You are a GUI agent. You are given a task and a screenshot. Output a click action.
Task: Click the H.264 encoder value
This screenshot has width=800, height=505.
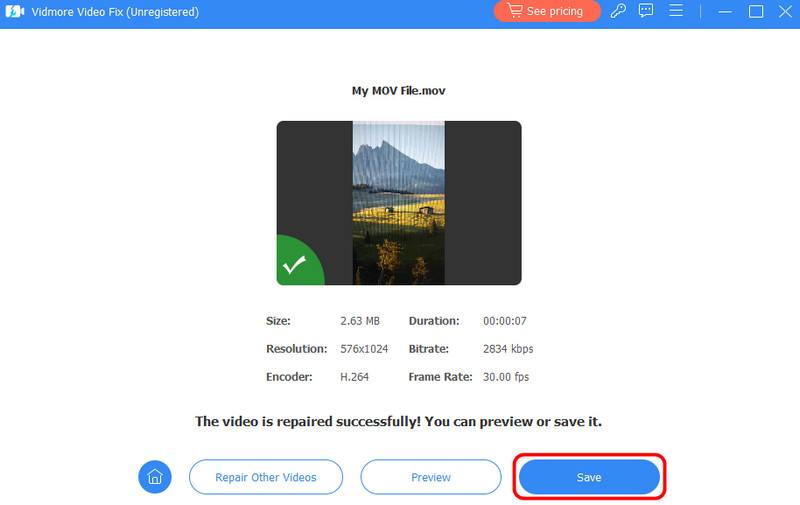coord(356,377)
